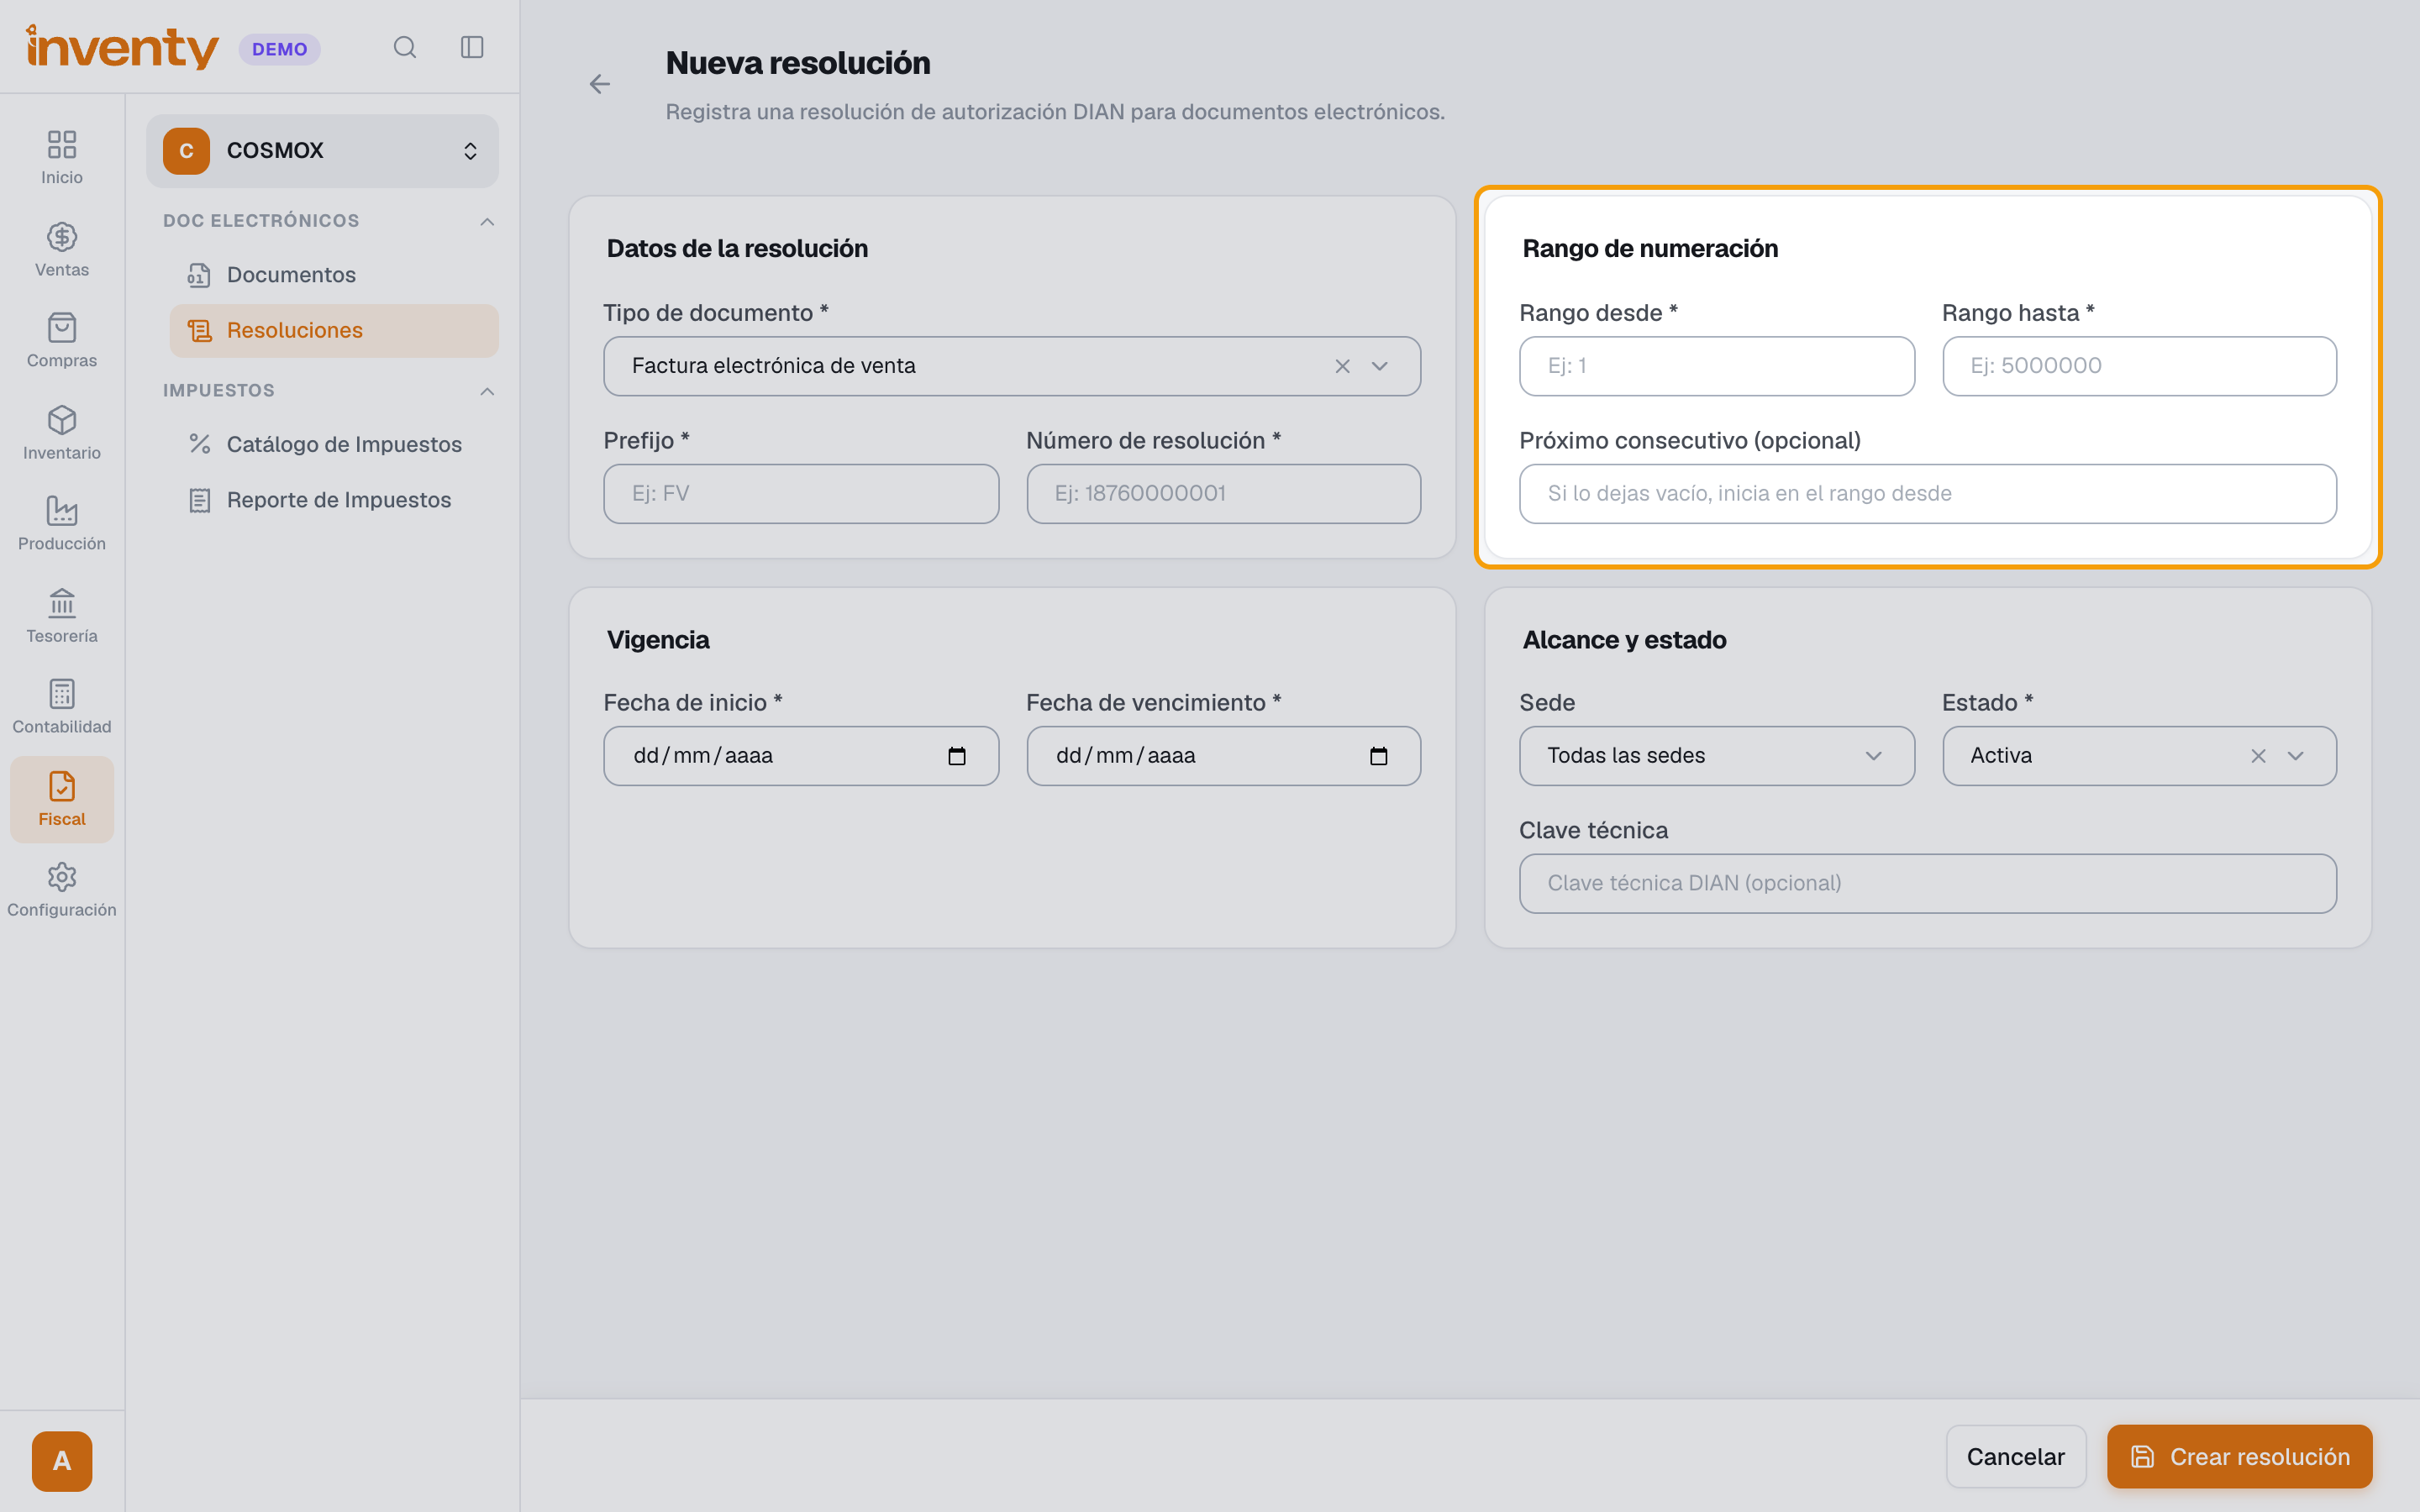This screenshot has height=1512, width=2420.
Task: Open the calendar picker for Fecha de vencimiento
Action: click(1379, 756)
